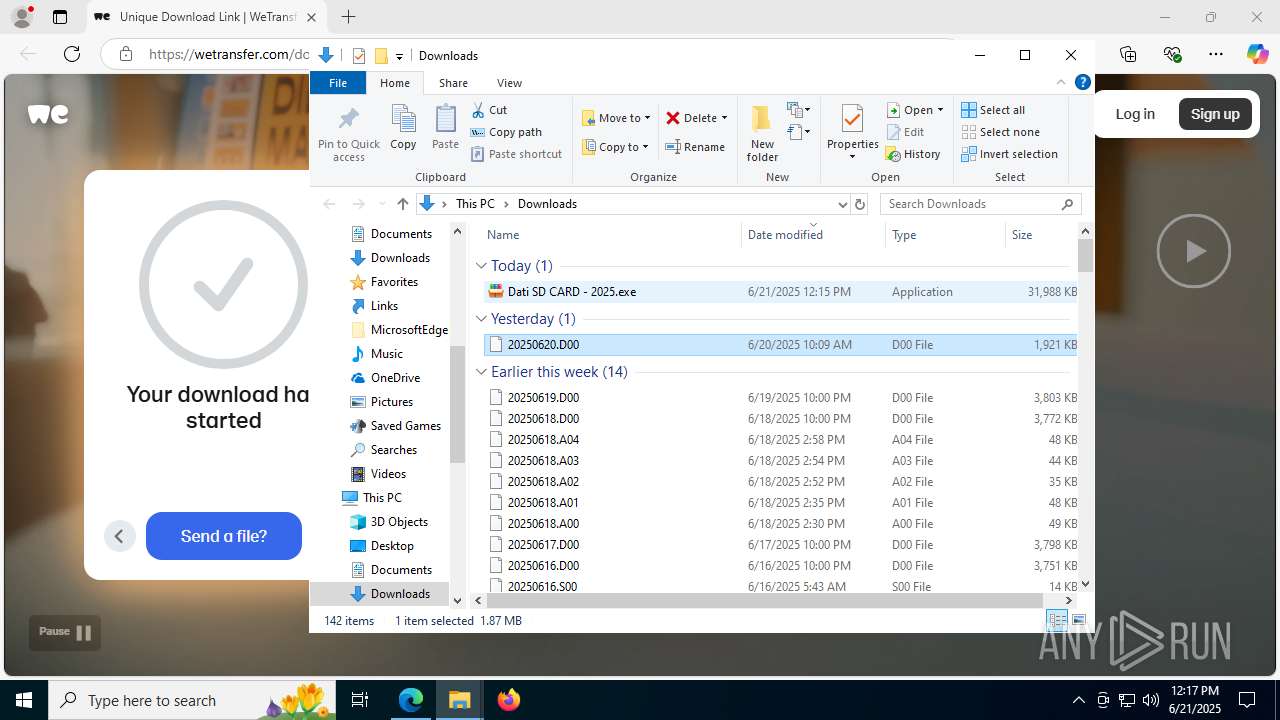This screenshot has height=720, width=1280.
Task: Switch to details view layout
Action: [x=1057, y=621]
